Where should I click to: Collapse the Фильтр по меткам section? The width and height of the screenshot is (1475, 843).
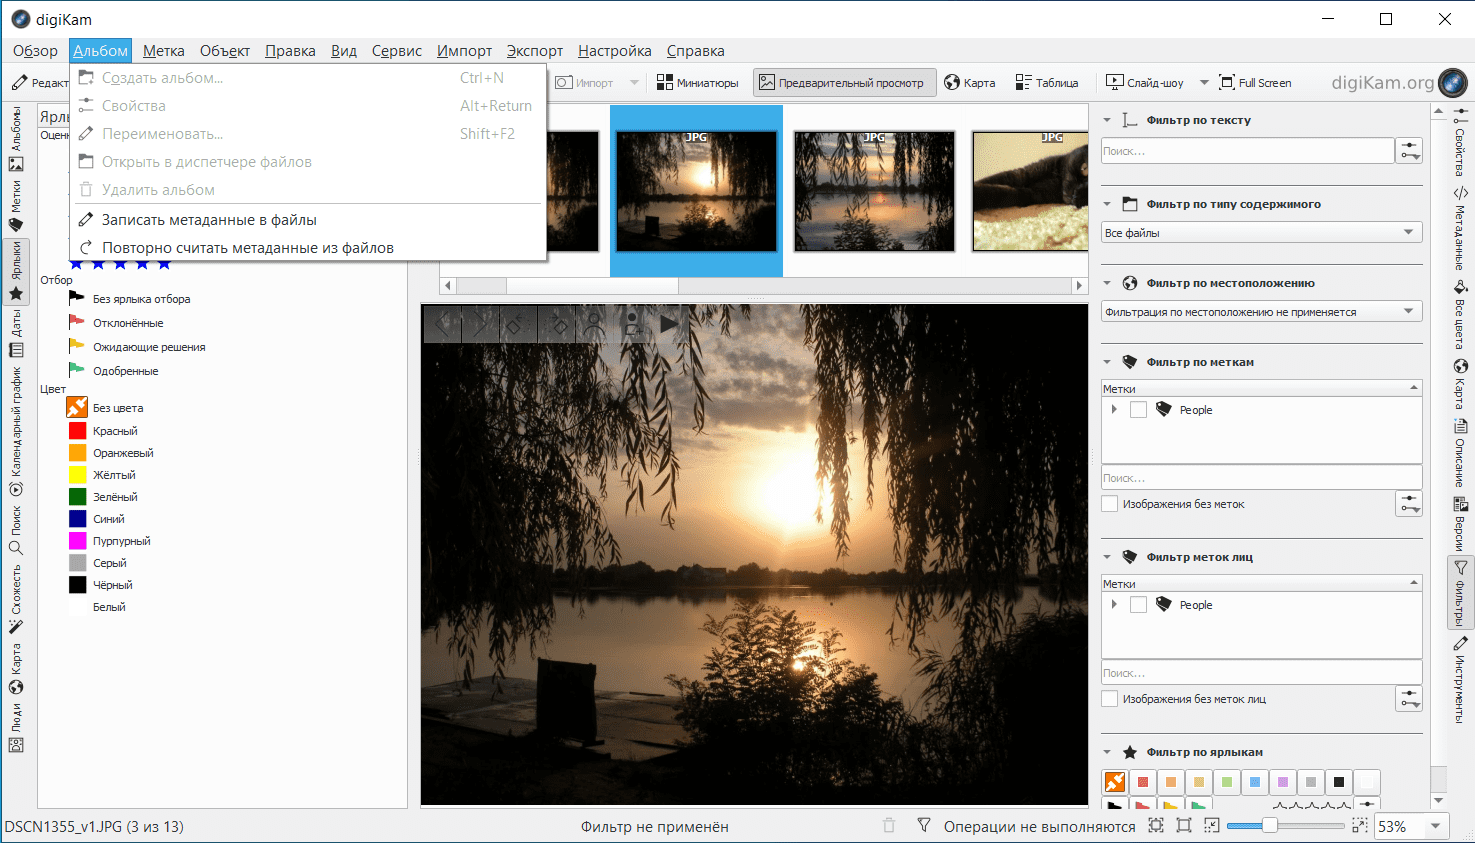pos(1107,362)
